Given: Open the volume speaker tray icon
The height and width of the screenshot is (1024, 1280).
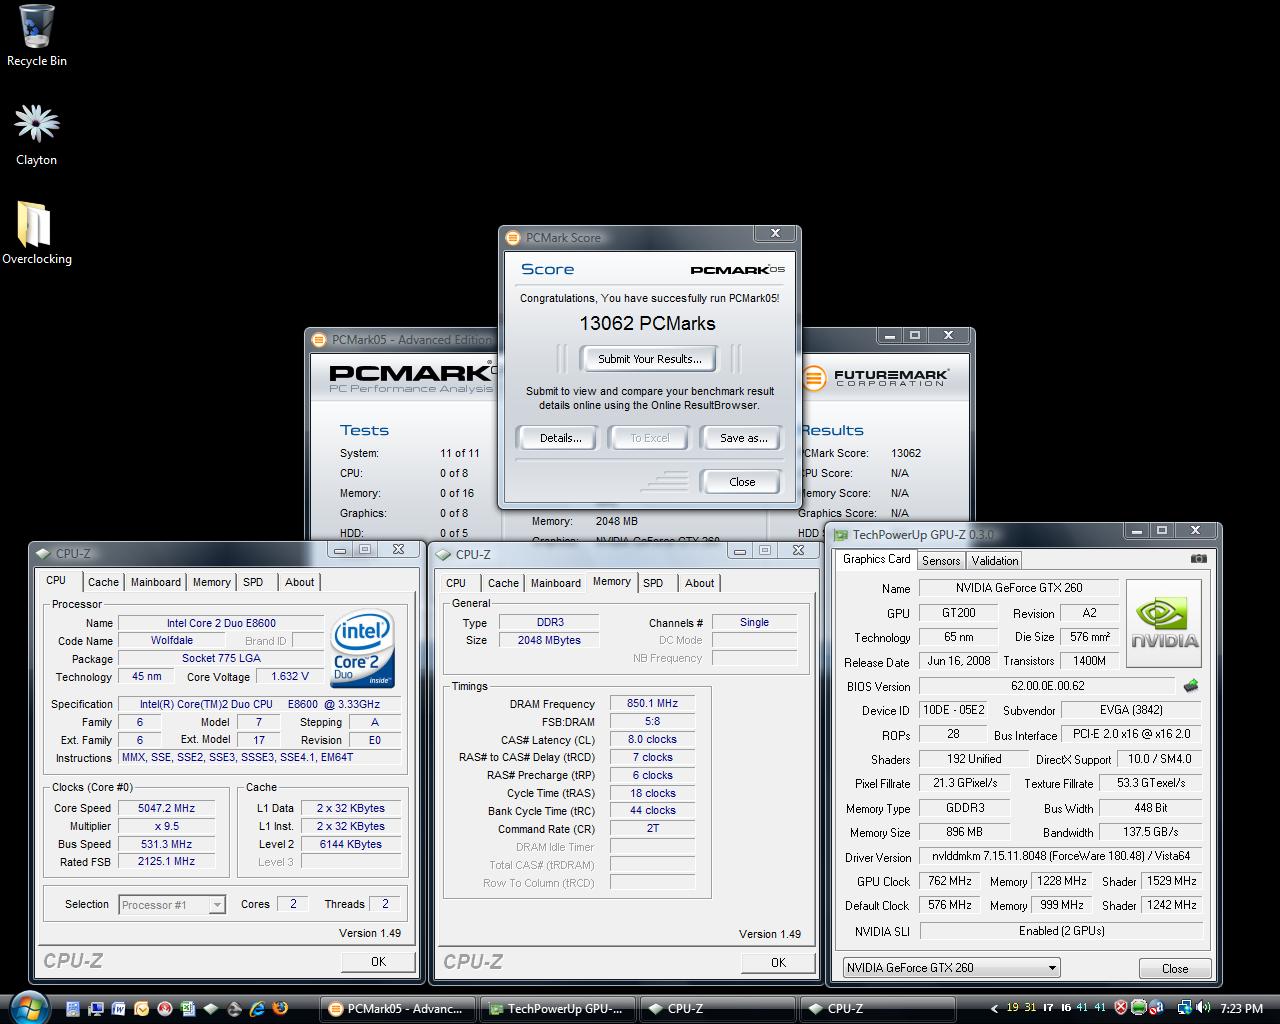Looking at the screenshot, I should tap(1203, 1008).
